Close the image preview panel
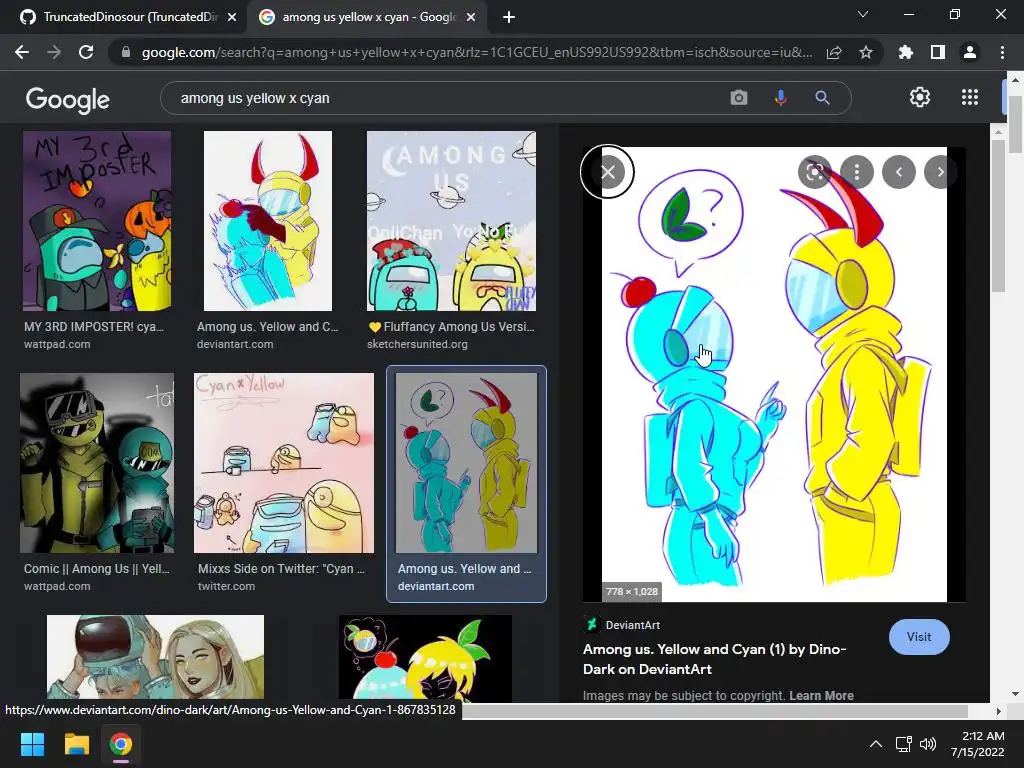This screenshot has height=768, width=1024. (x=608, y=172)
